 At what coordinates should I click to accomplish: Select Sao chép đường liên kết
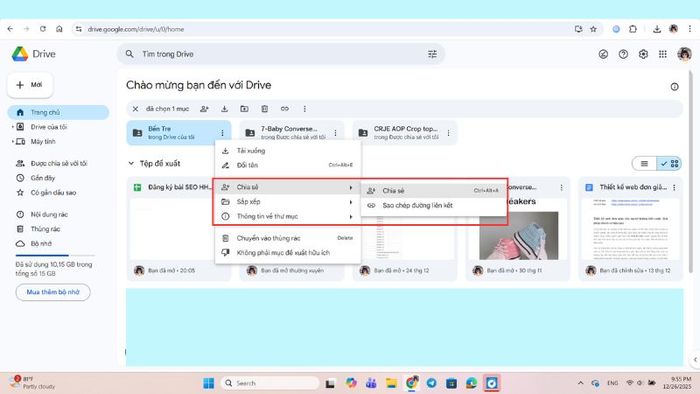[x=433, y=205]
